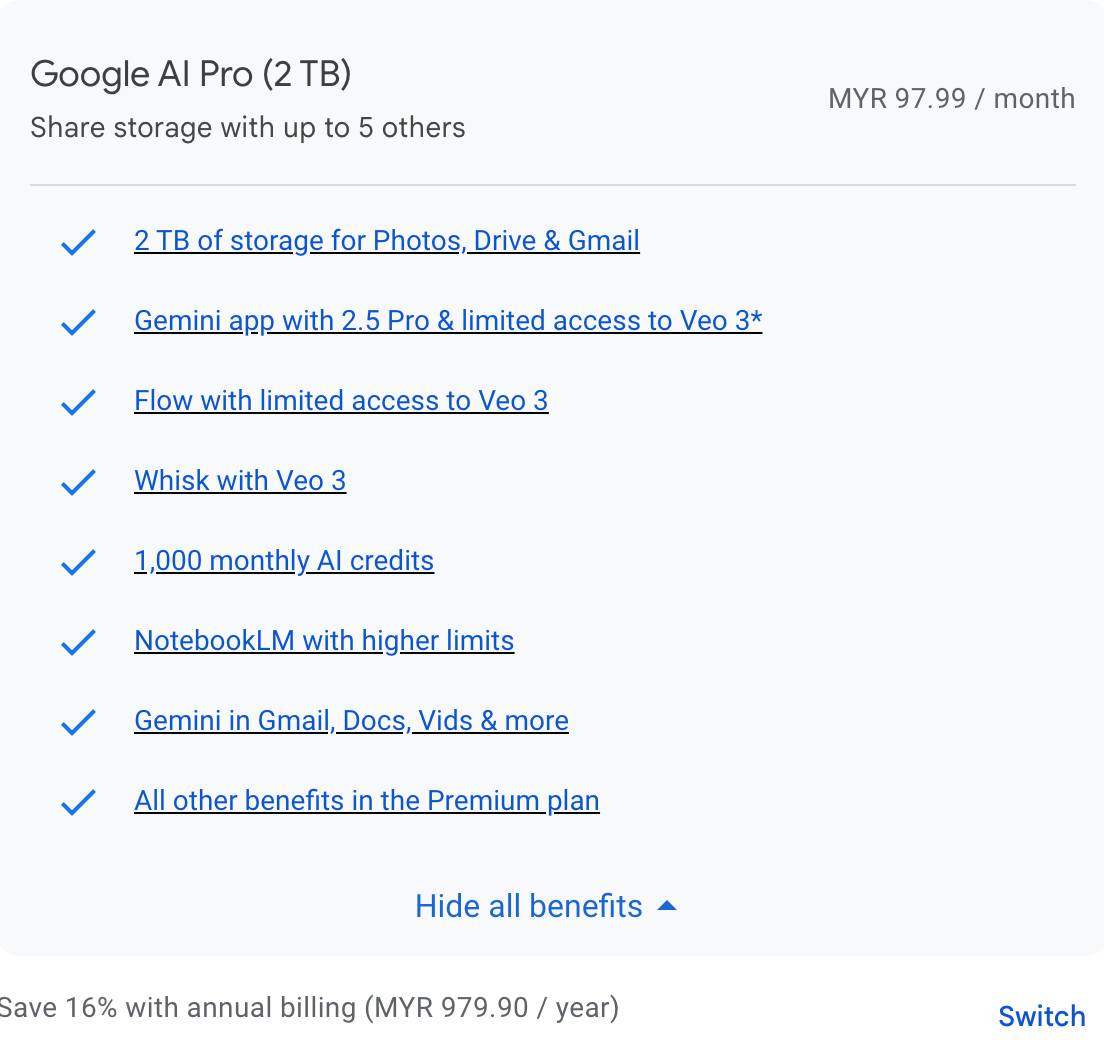Follow NotebookLM with higher limits link
The height and width of the screenshot is (1054, 1104).
click(x=324, y=641)
